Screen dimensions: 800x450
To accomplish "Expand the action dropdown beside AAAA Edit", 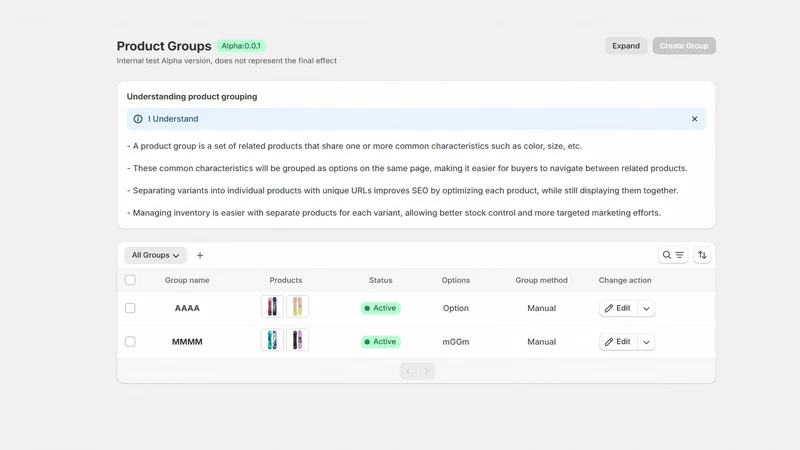I will point(646,308).
